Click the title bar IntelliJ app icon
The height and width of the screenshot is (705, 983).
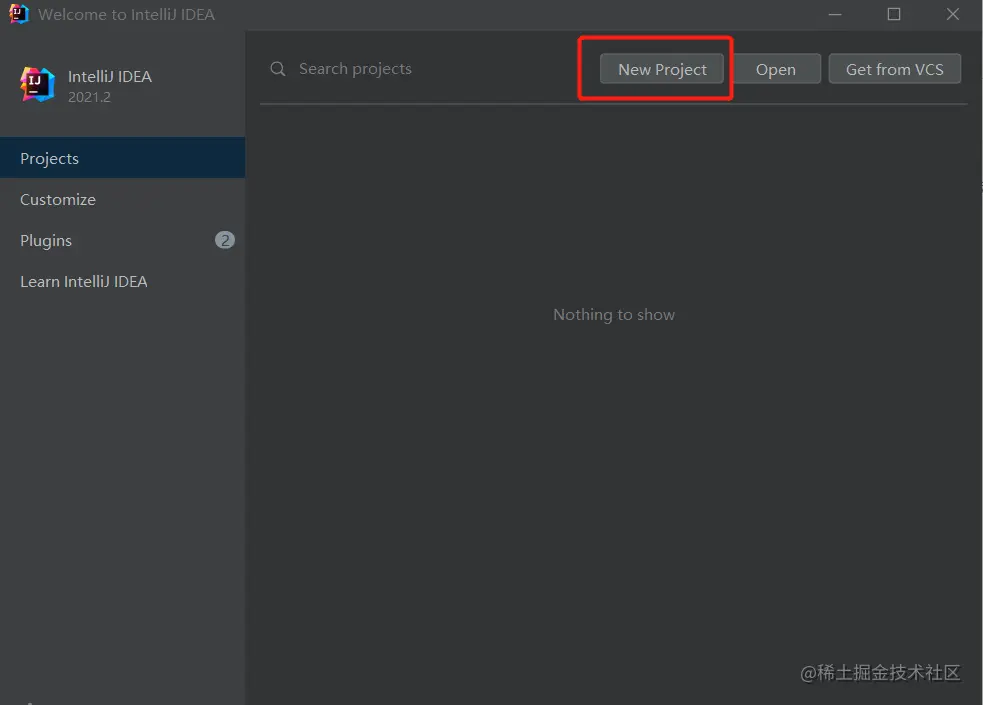[19, 14]
